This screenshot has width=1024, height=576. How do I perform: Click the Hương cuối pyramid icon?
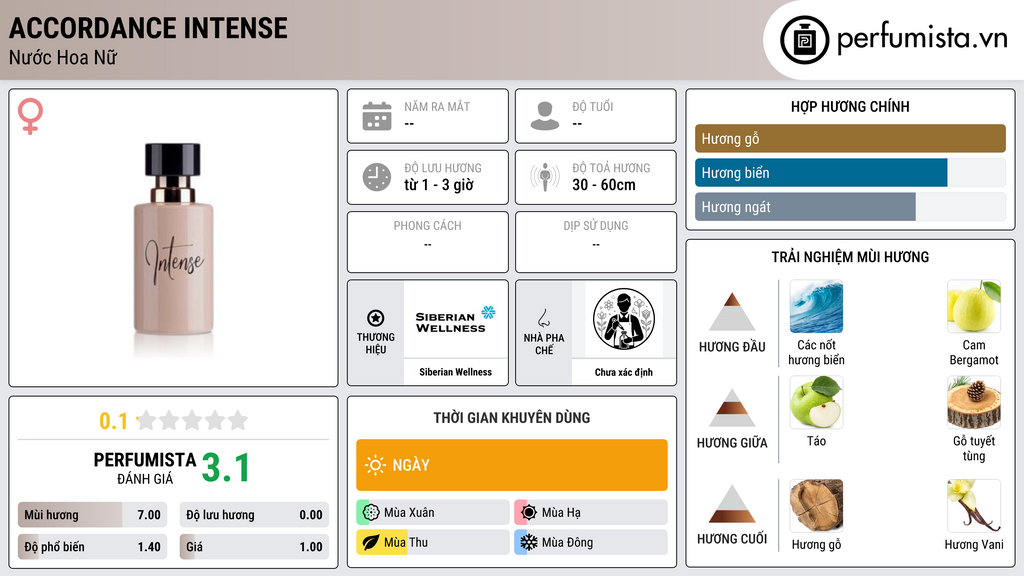point(732,504)
